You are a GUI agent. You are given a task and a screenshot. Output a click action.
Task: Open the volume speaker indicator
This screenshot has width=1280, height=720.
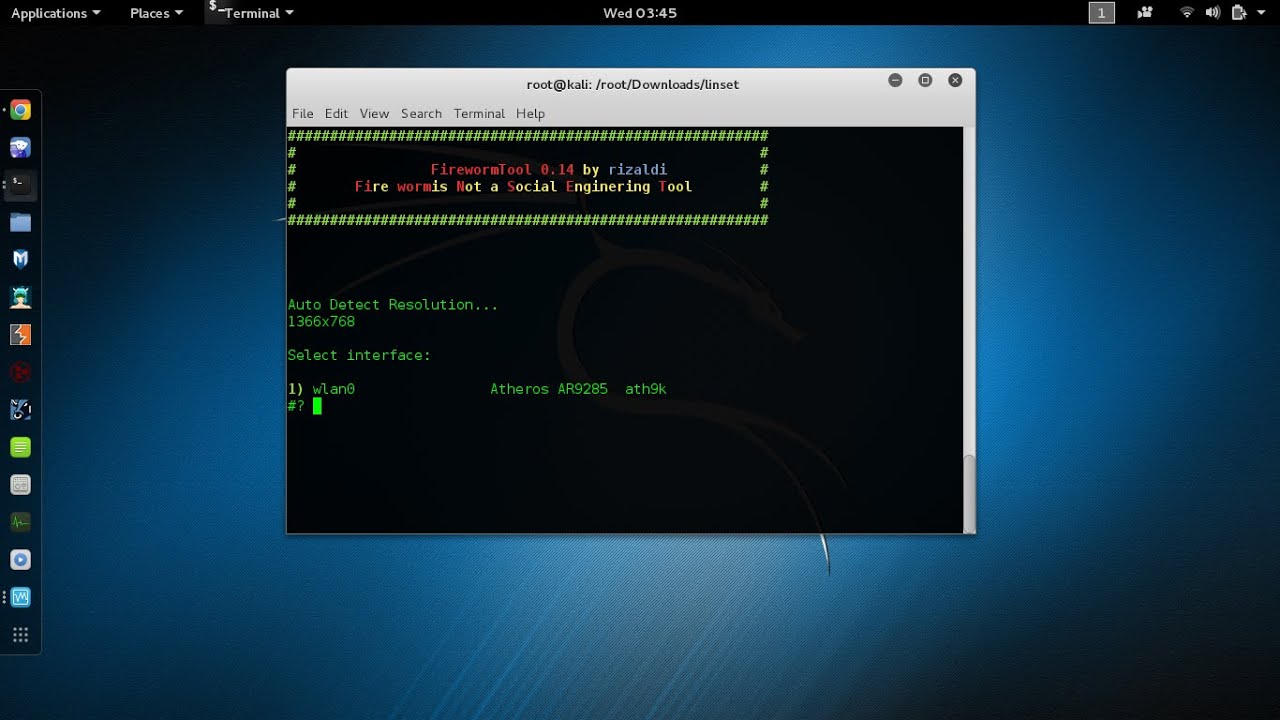pyautogui.click(x=1213, y=13)
